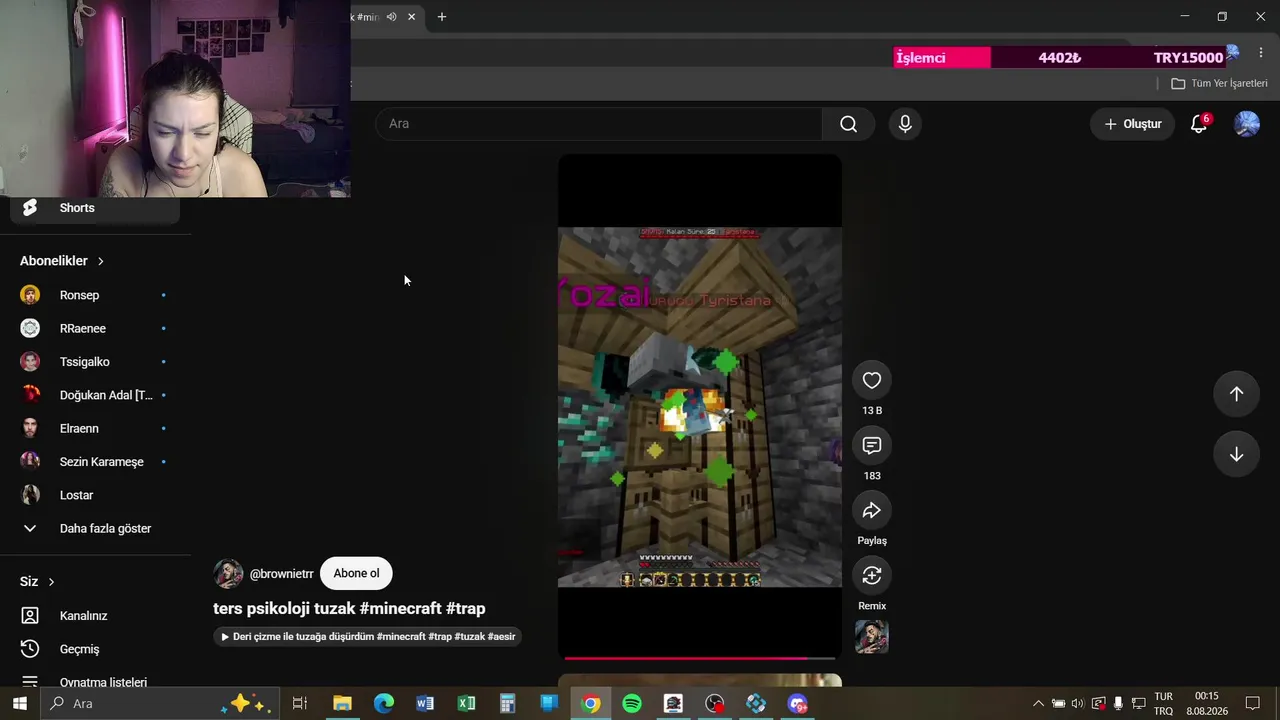Close the current Chrome tab
Image resolution: width=1280 pixels, height=720 pixels.
click(411, 17)
